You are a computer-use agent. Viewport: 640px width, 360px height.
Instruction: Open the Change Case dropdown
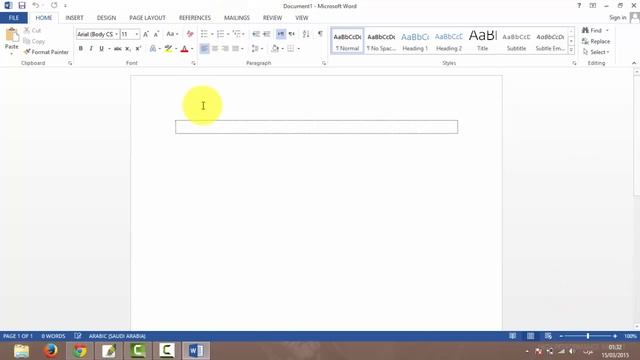point(172,34)
